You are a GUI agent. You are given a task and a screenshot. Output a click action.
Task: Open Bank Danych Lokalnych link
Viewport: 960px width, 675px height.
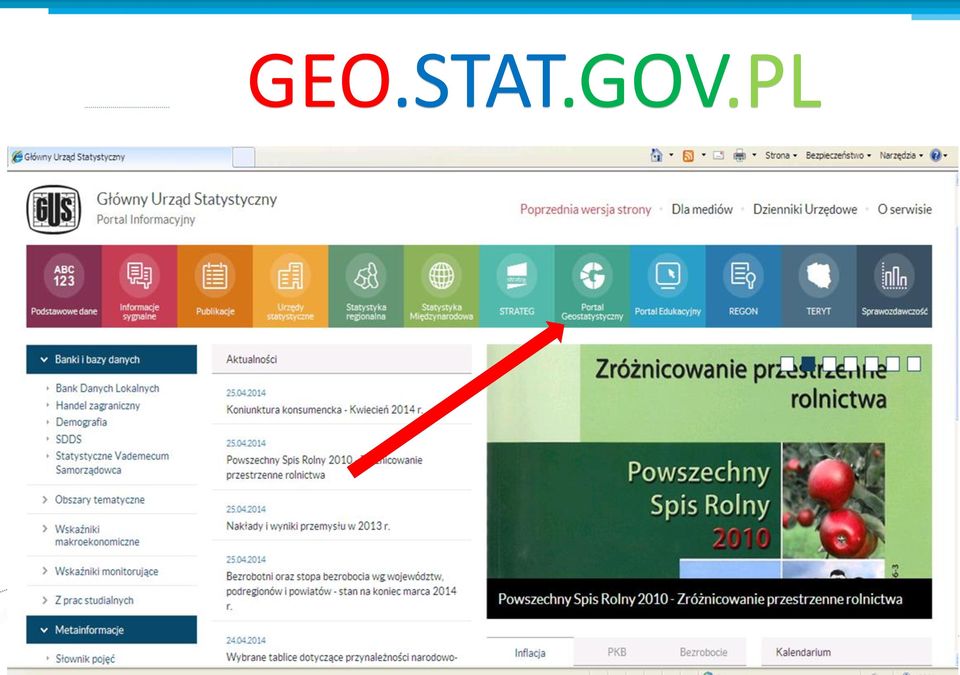coord(107,388)
